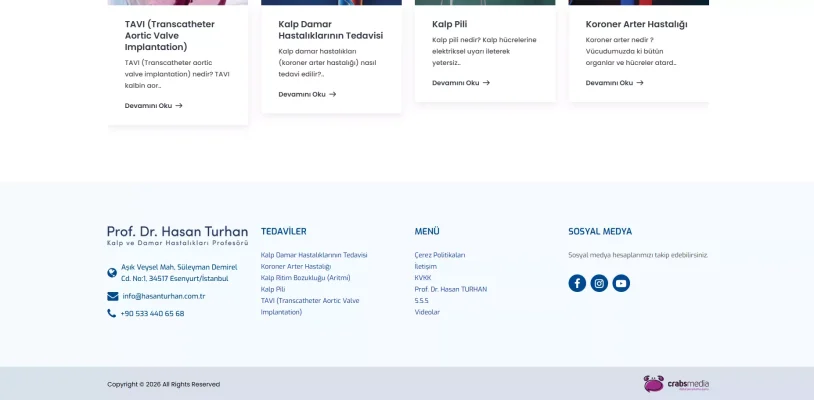Open the Videolar menu link
The image size is (814, 400).
pyautogui.click(x=427, y=312)
